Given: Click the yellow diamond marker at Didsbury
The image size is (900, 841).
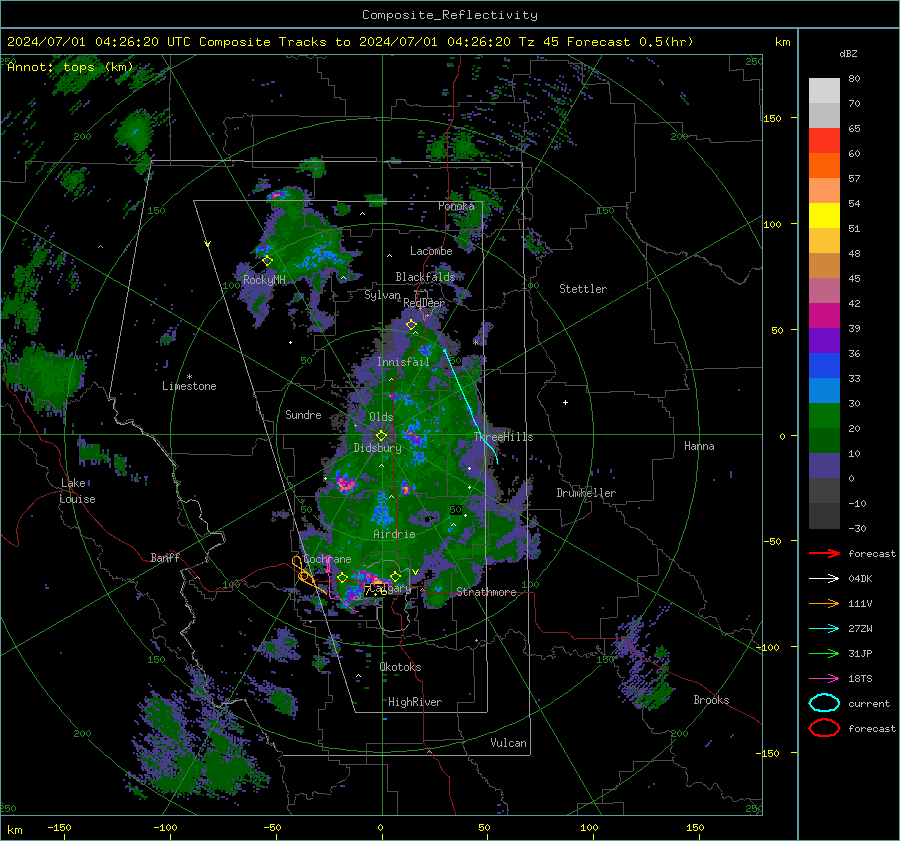Looking at the screenshot, I should tap(381, 436).
